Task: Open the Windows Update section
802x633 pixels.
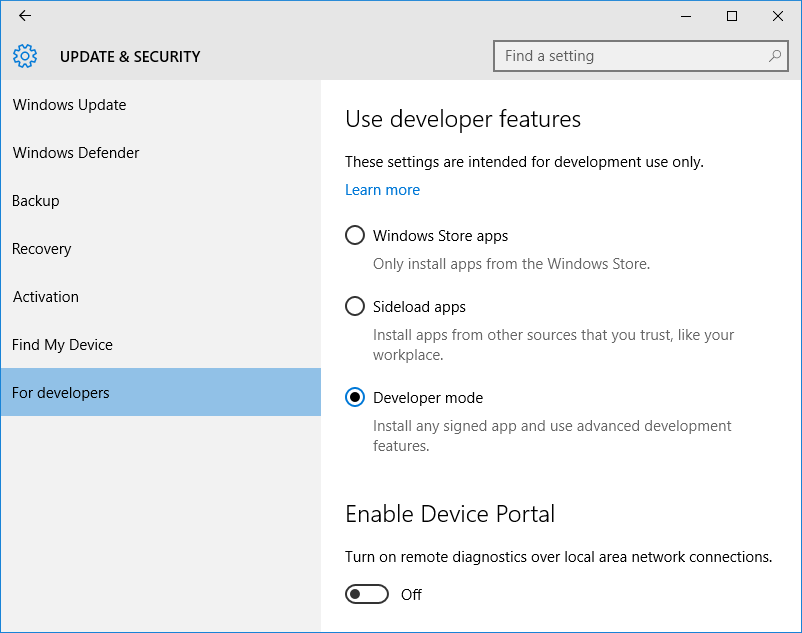Action: point(70,105)
